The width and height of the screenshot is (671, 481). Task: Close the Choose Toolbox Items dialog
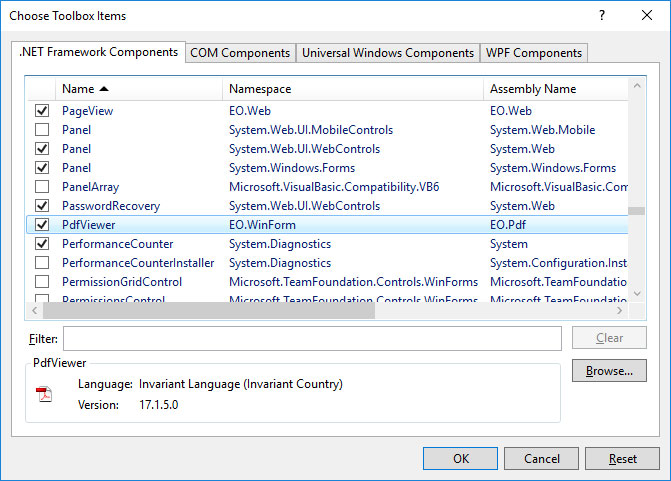tap(647, 15)
